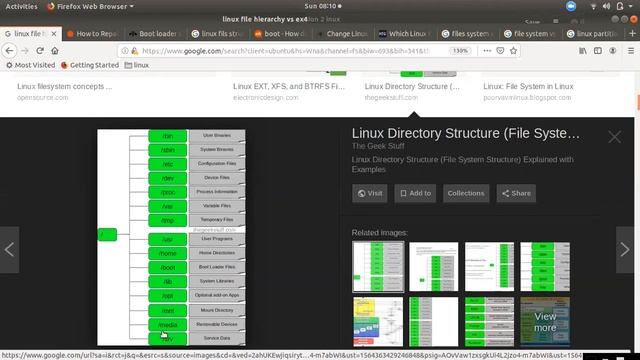Open the page actions three-dots menu
This screenshot has height=360, width=640.
[x=487, y=51]
